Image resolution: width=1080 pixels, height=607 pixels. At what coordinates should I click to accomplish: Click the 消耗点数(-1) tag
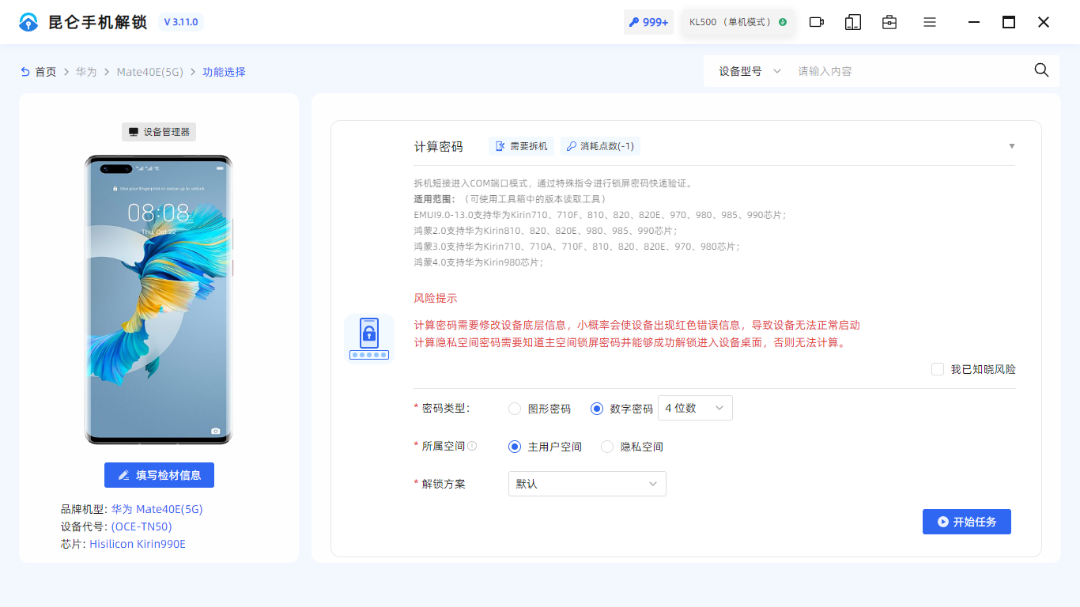click(x=600, y=146)
